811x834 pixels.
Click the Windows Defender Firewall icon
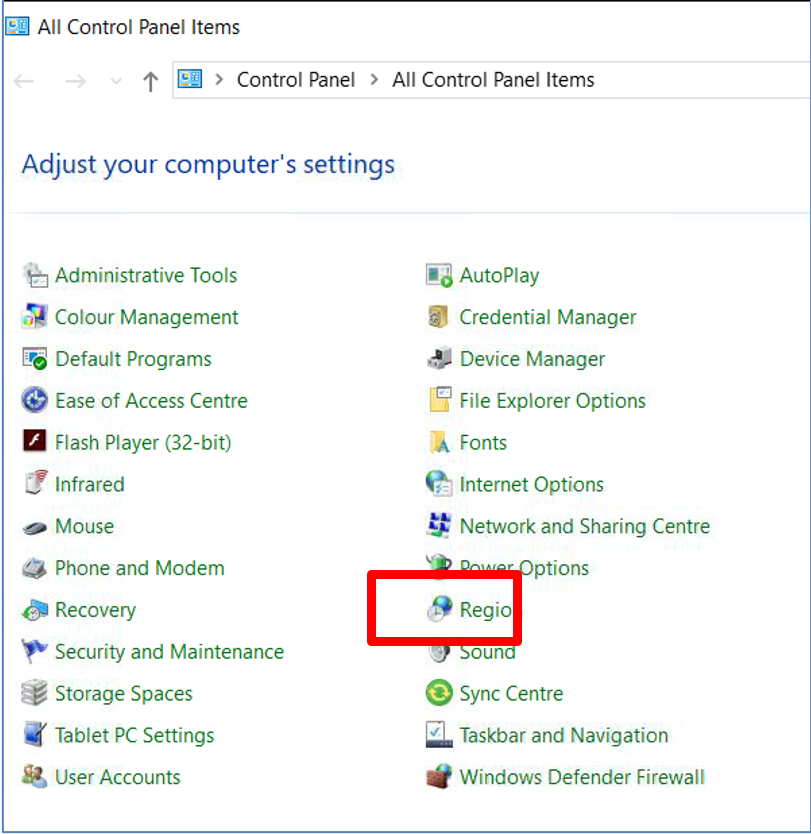pyautogui.click(x=439, y=777)
